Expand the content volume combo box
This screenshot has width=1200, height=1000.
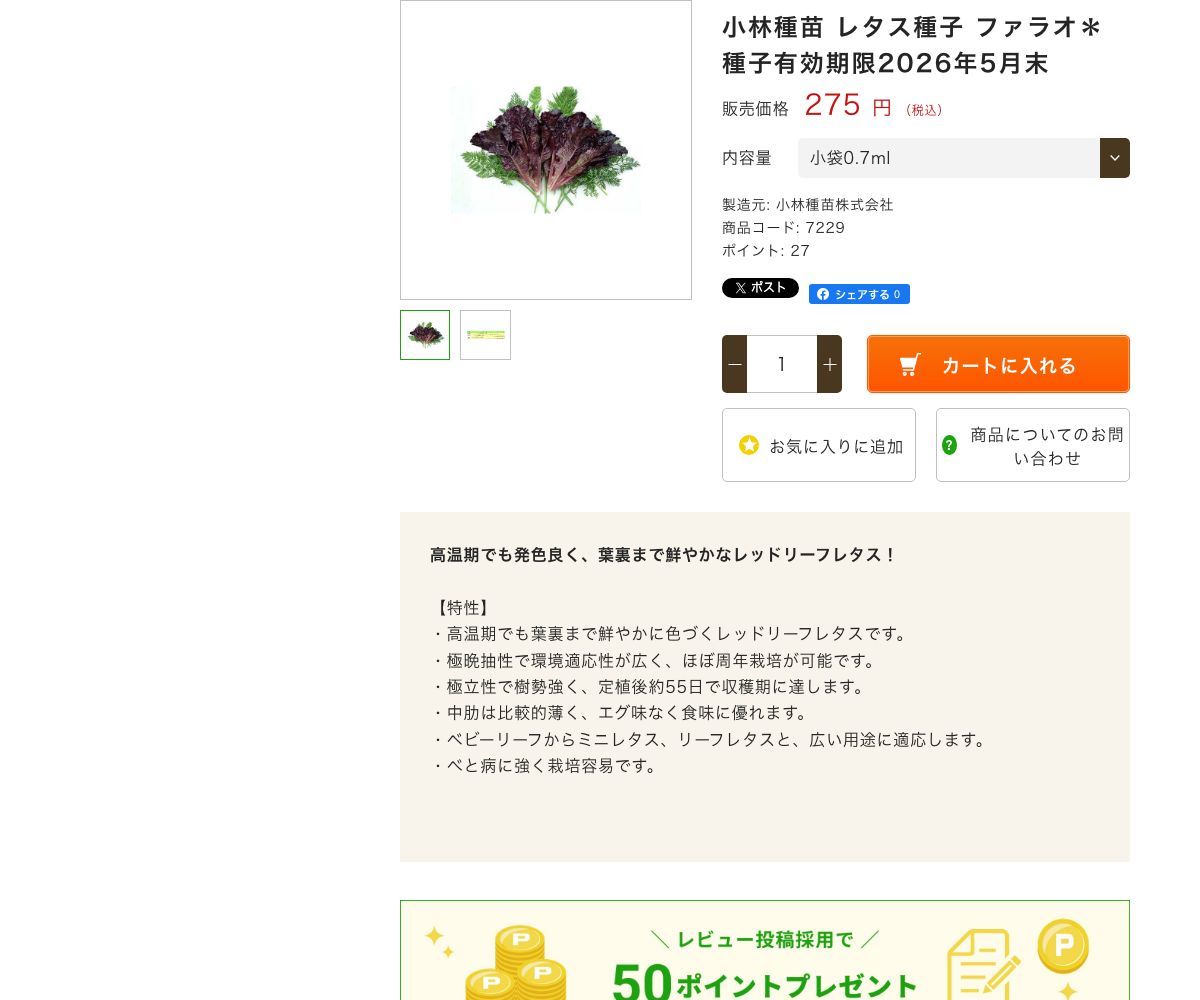pos(950,158)
